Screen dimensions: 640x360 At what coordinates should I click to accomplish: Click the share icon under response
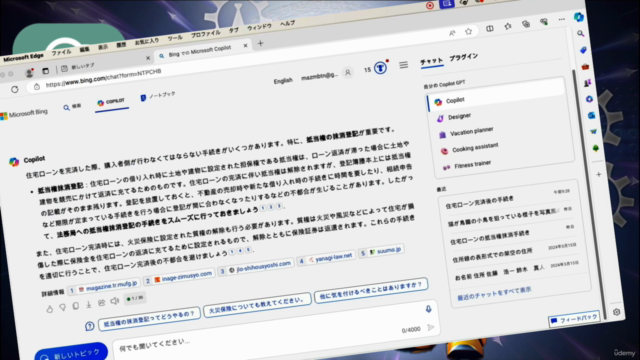[102, 302]
